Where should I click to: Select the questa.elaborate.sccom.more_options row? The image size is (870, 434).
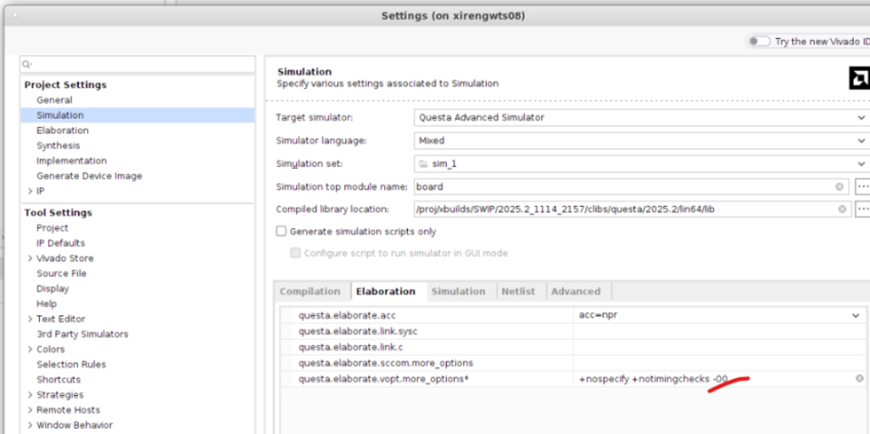click(574, 363)
